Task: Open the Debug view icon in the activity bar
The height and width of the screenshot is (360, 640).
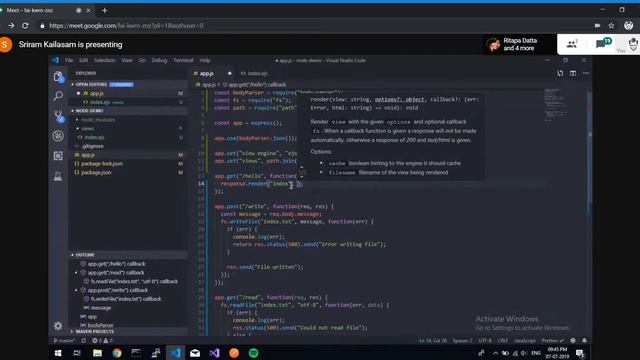Action: click(58, 136)
